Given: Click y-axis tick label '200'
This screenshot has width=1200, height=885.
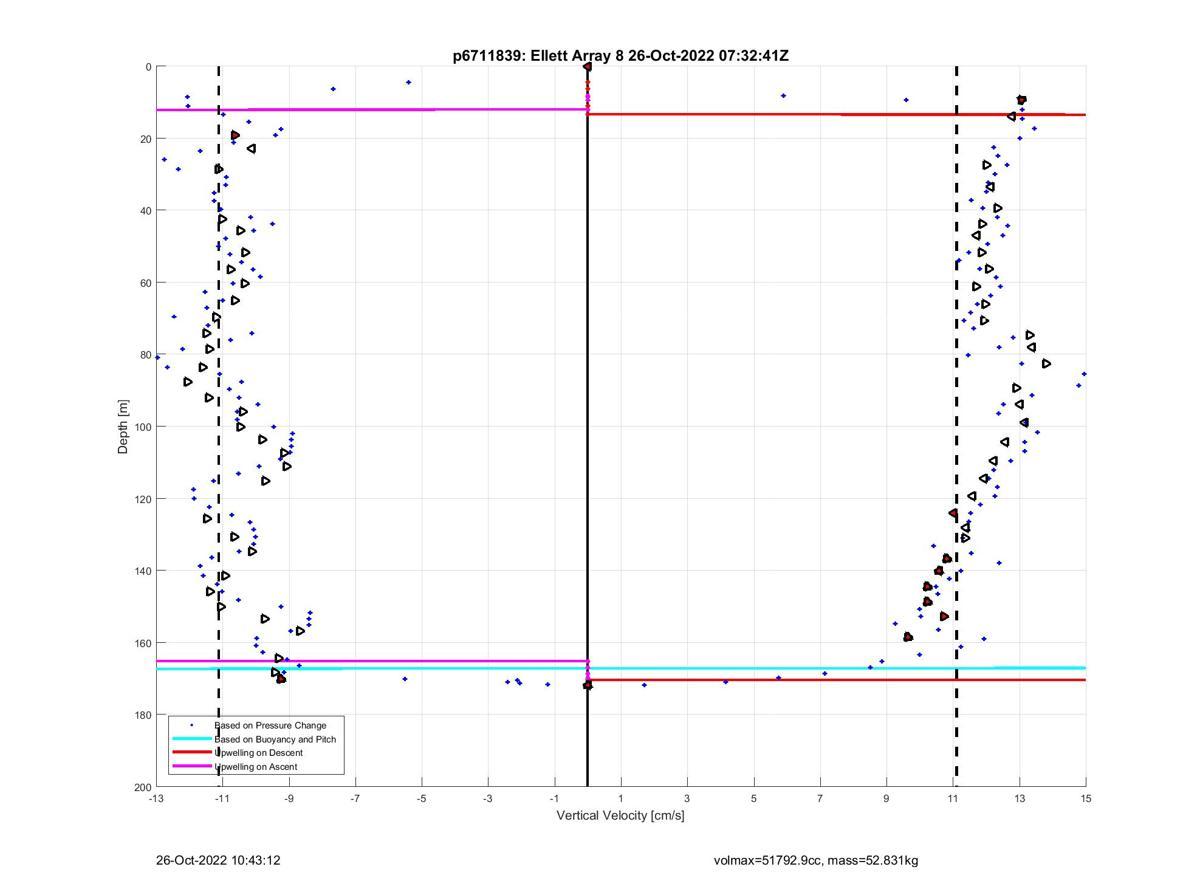Looking at the screenshot, I should (142, 787).
